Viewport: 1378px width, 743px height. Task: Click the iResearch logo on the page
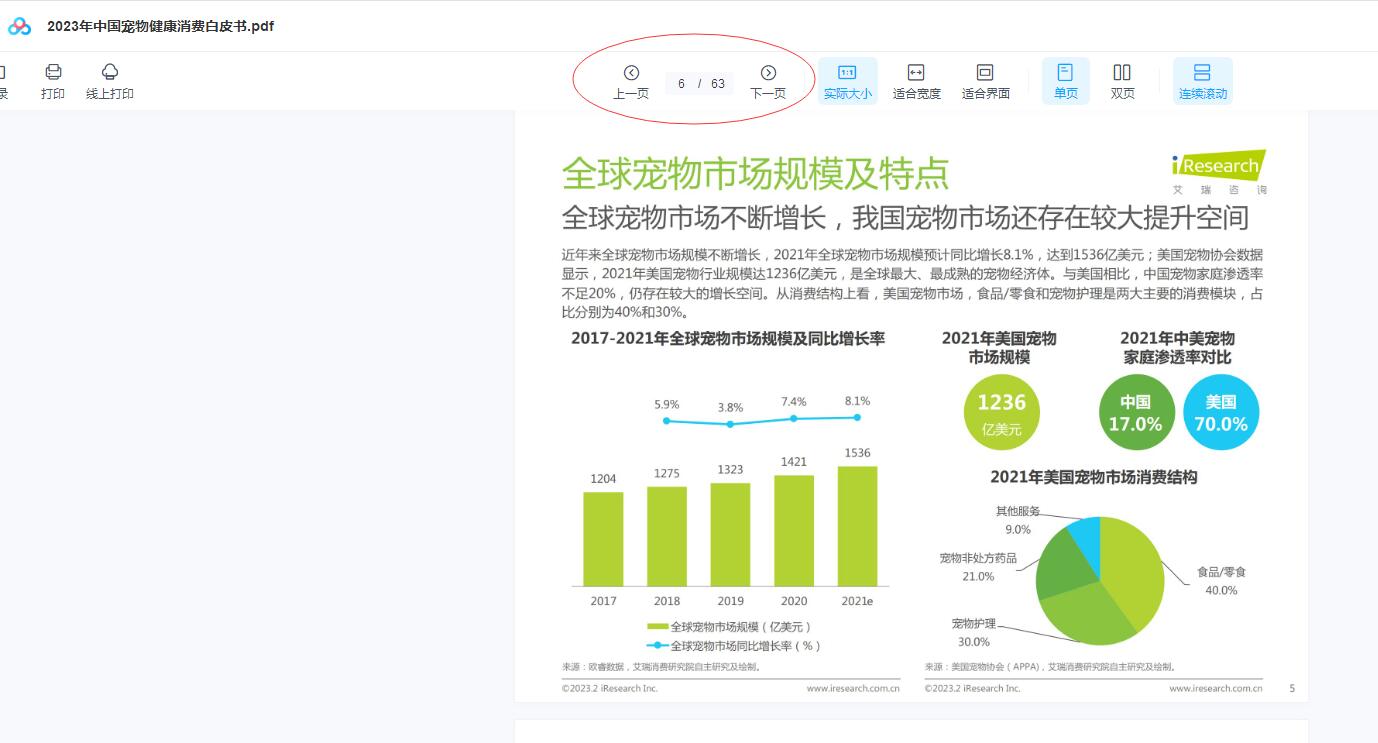(x=1218, y=166)
